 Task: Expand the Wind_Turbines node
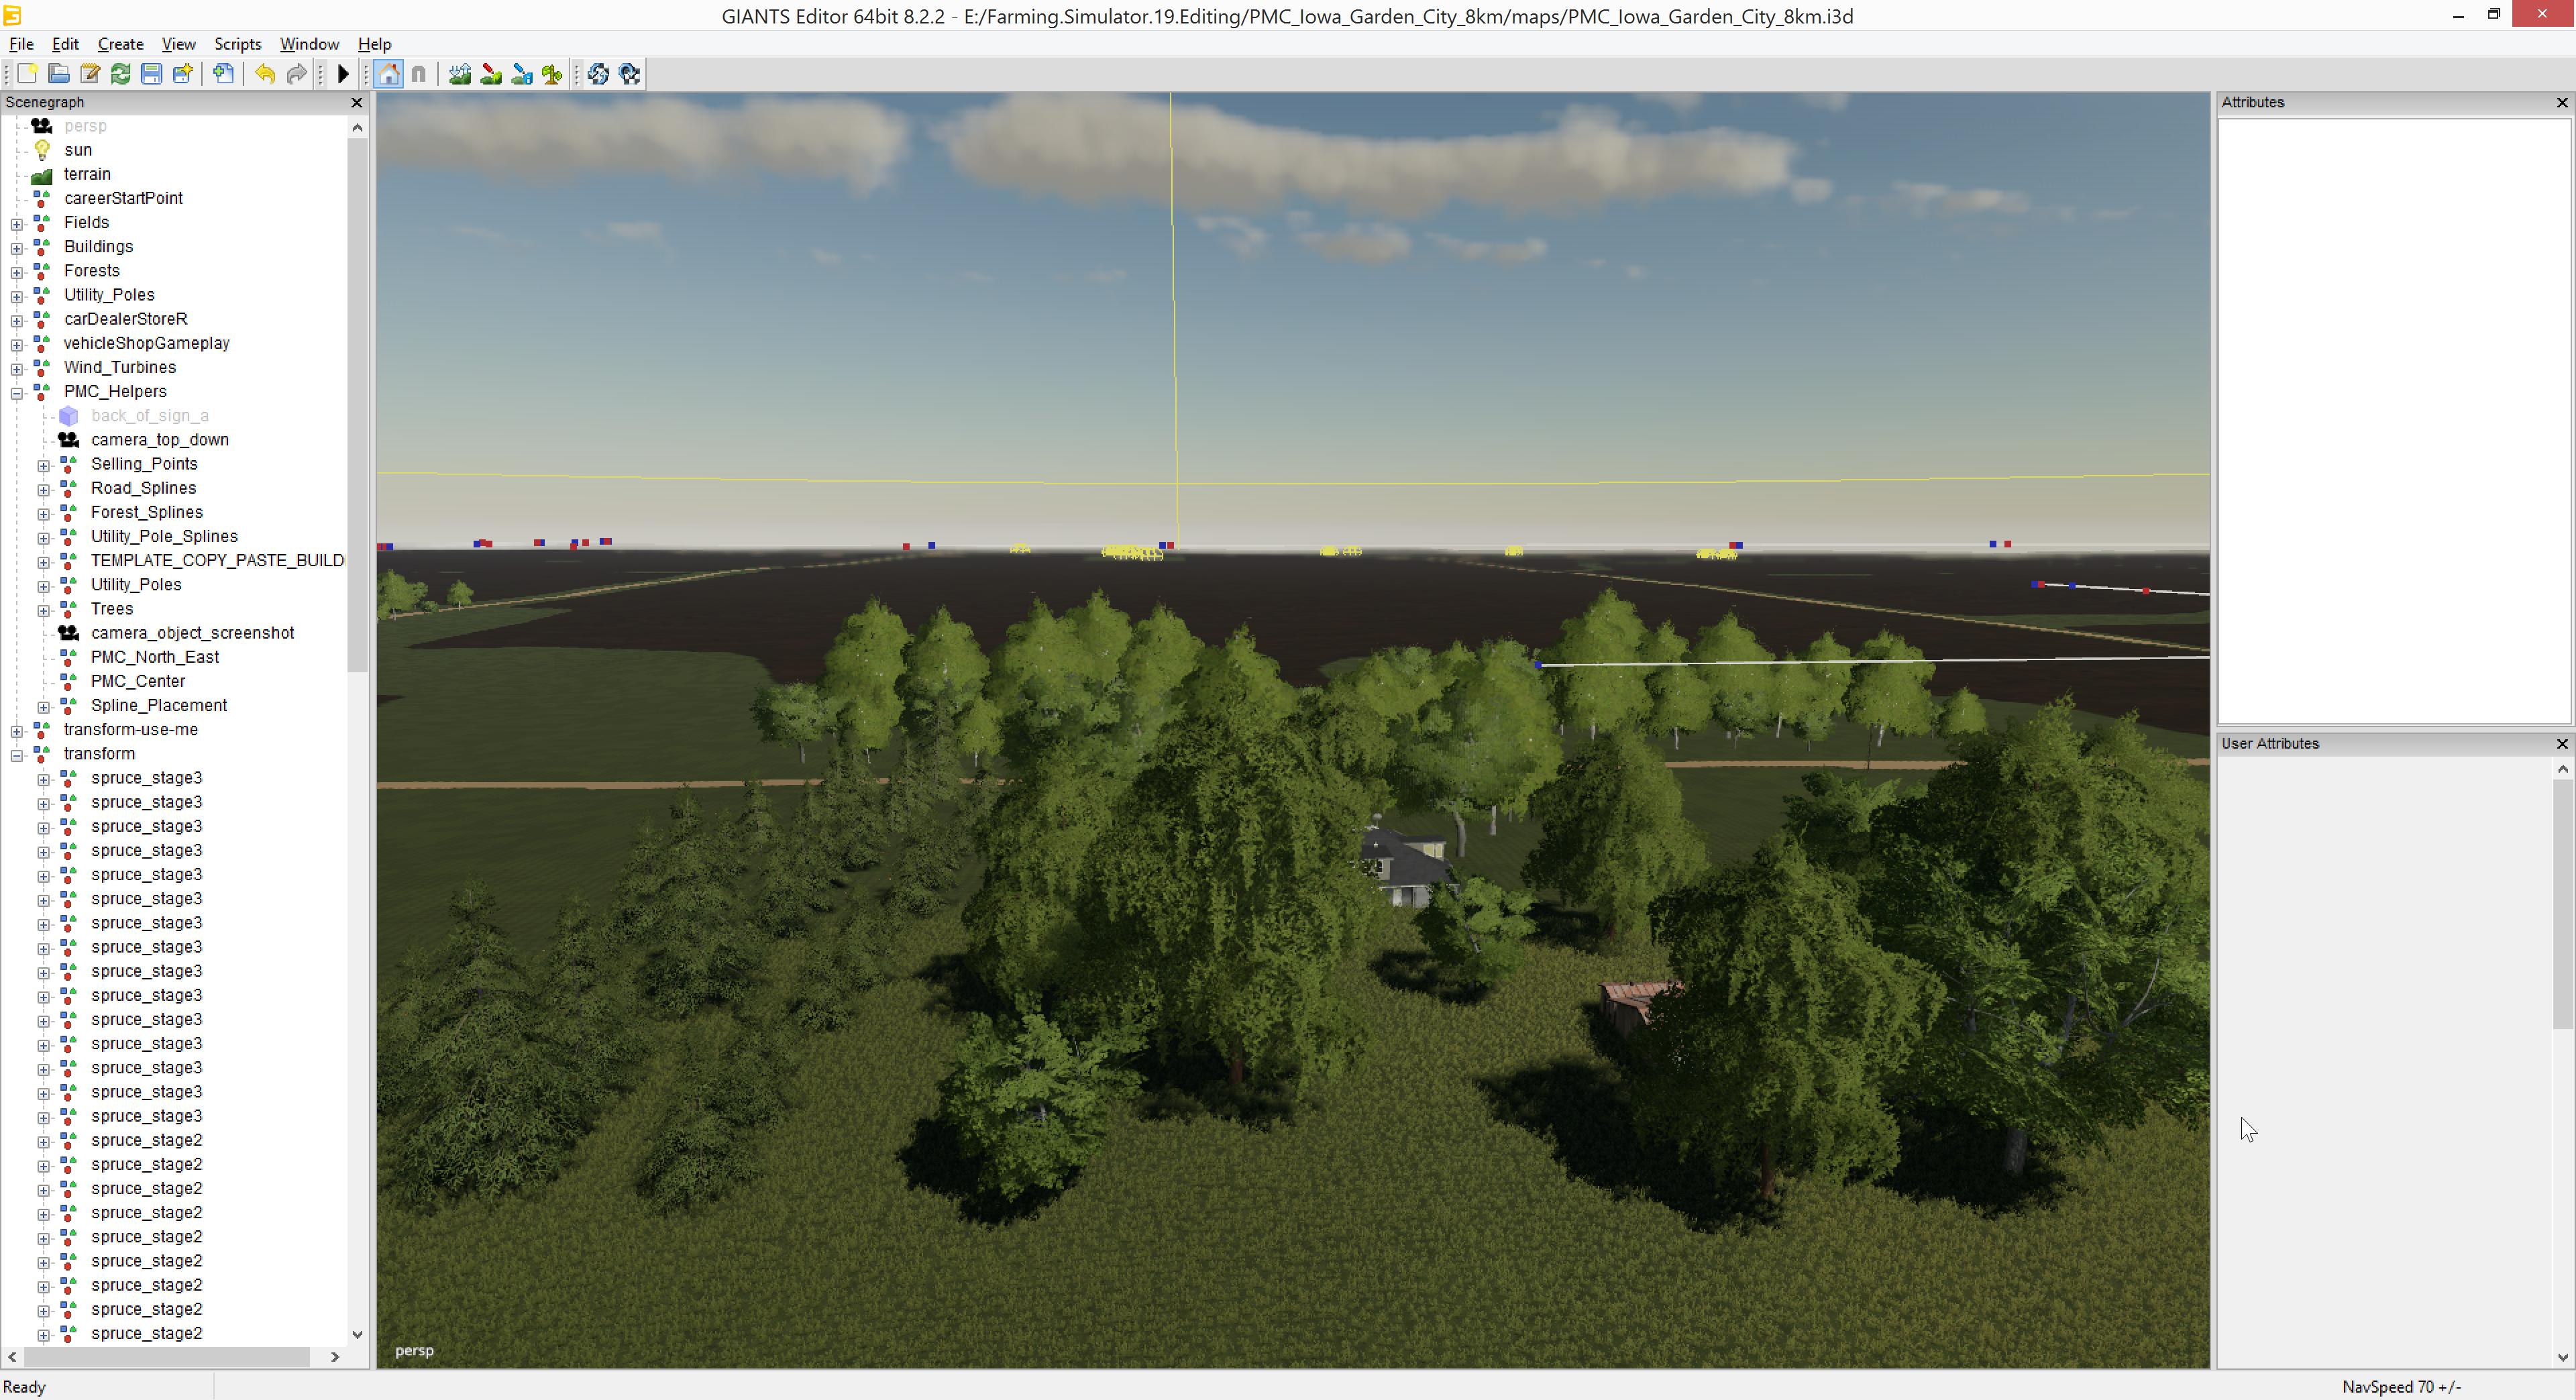point(17,369)
